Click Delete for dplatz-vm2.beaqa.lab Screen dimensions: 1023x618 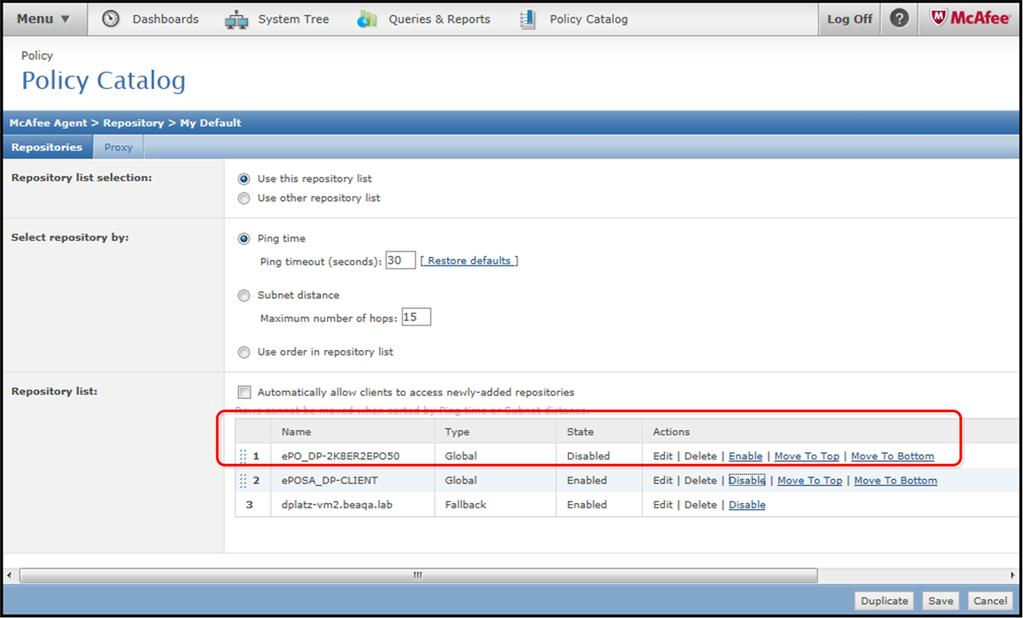coord(701,504)
